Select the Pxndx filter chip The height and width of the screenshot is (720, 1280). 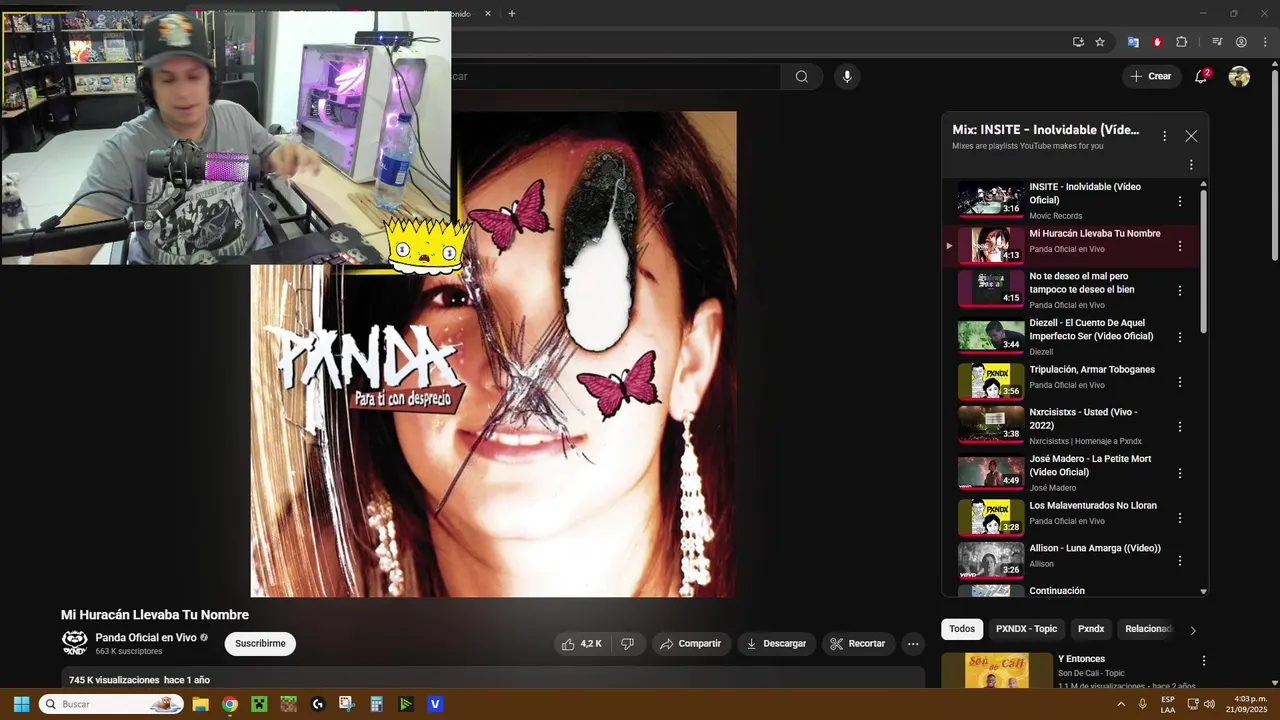(1091, 629)
